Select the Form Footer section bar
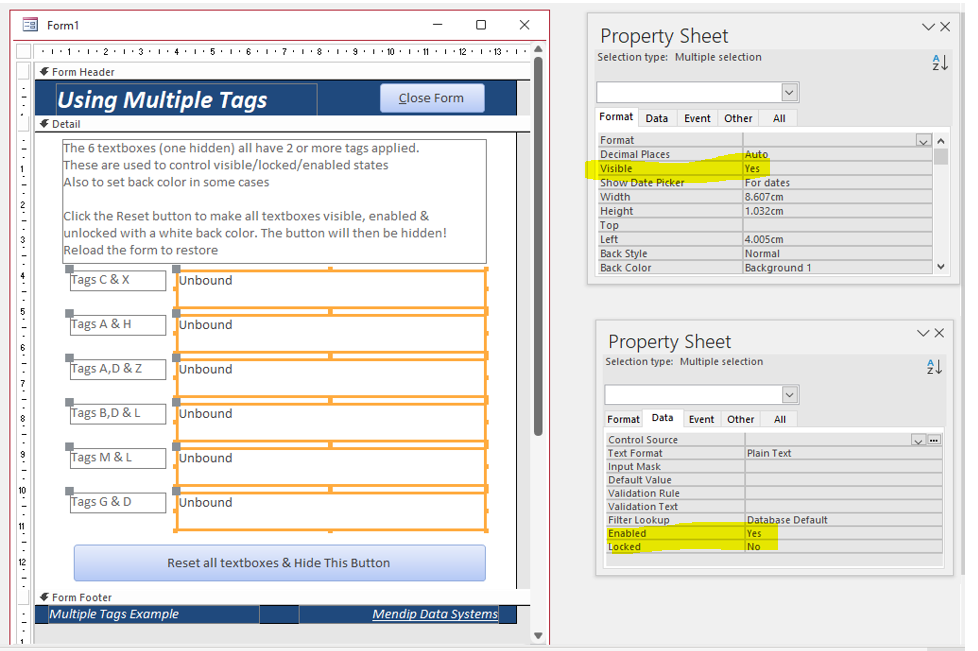The image size is (978, 651). tap(283, 597)
